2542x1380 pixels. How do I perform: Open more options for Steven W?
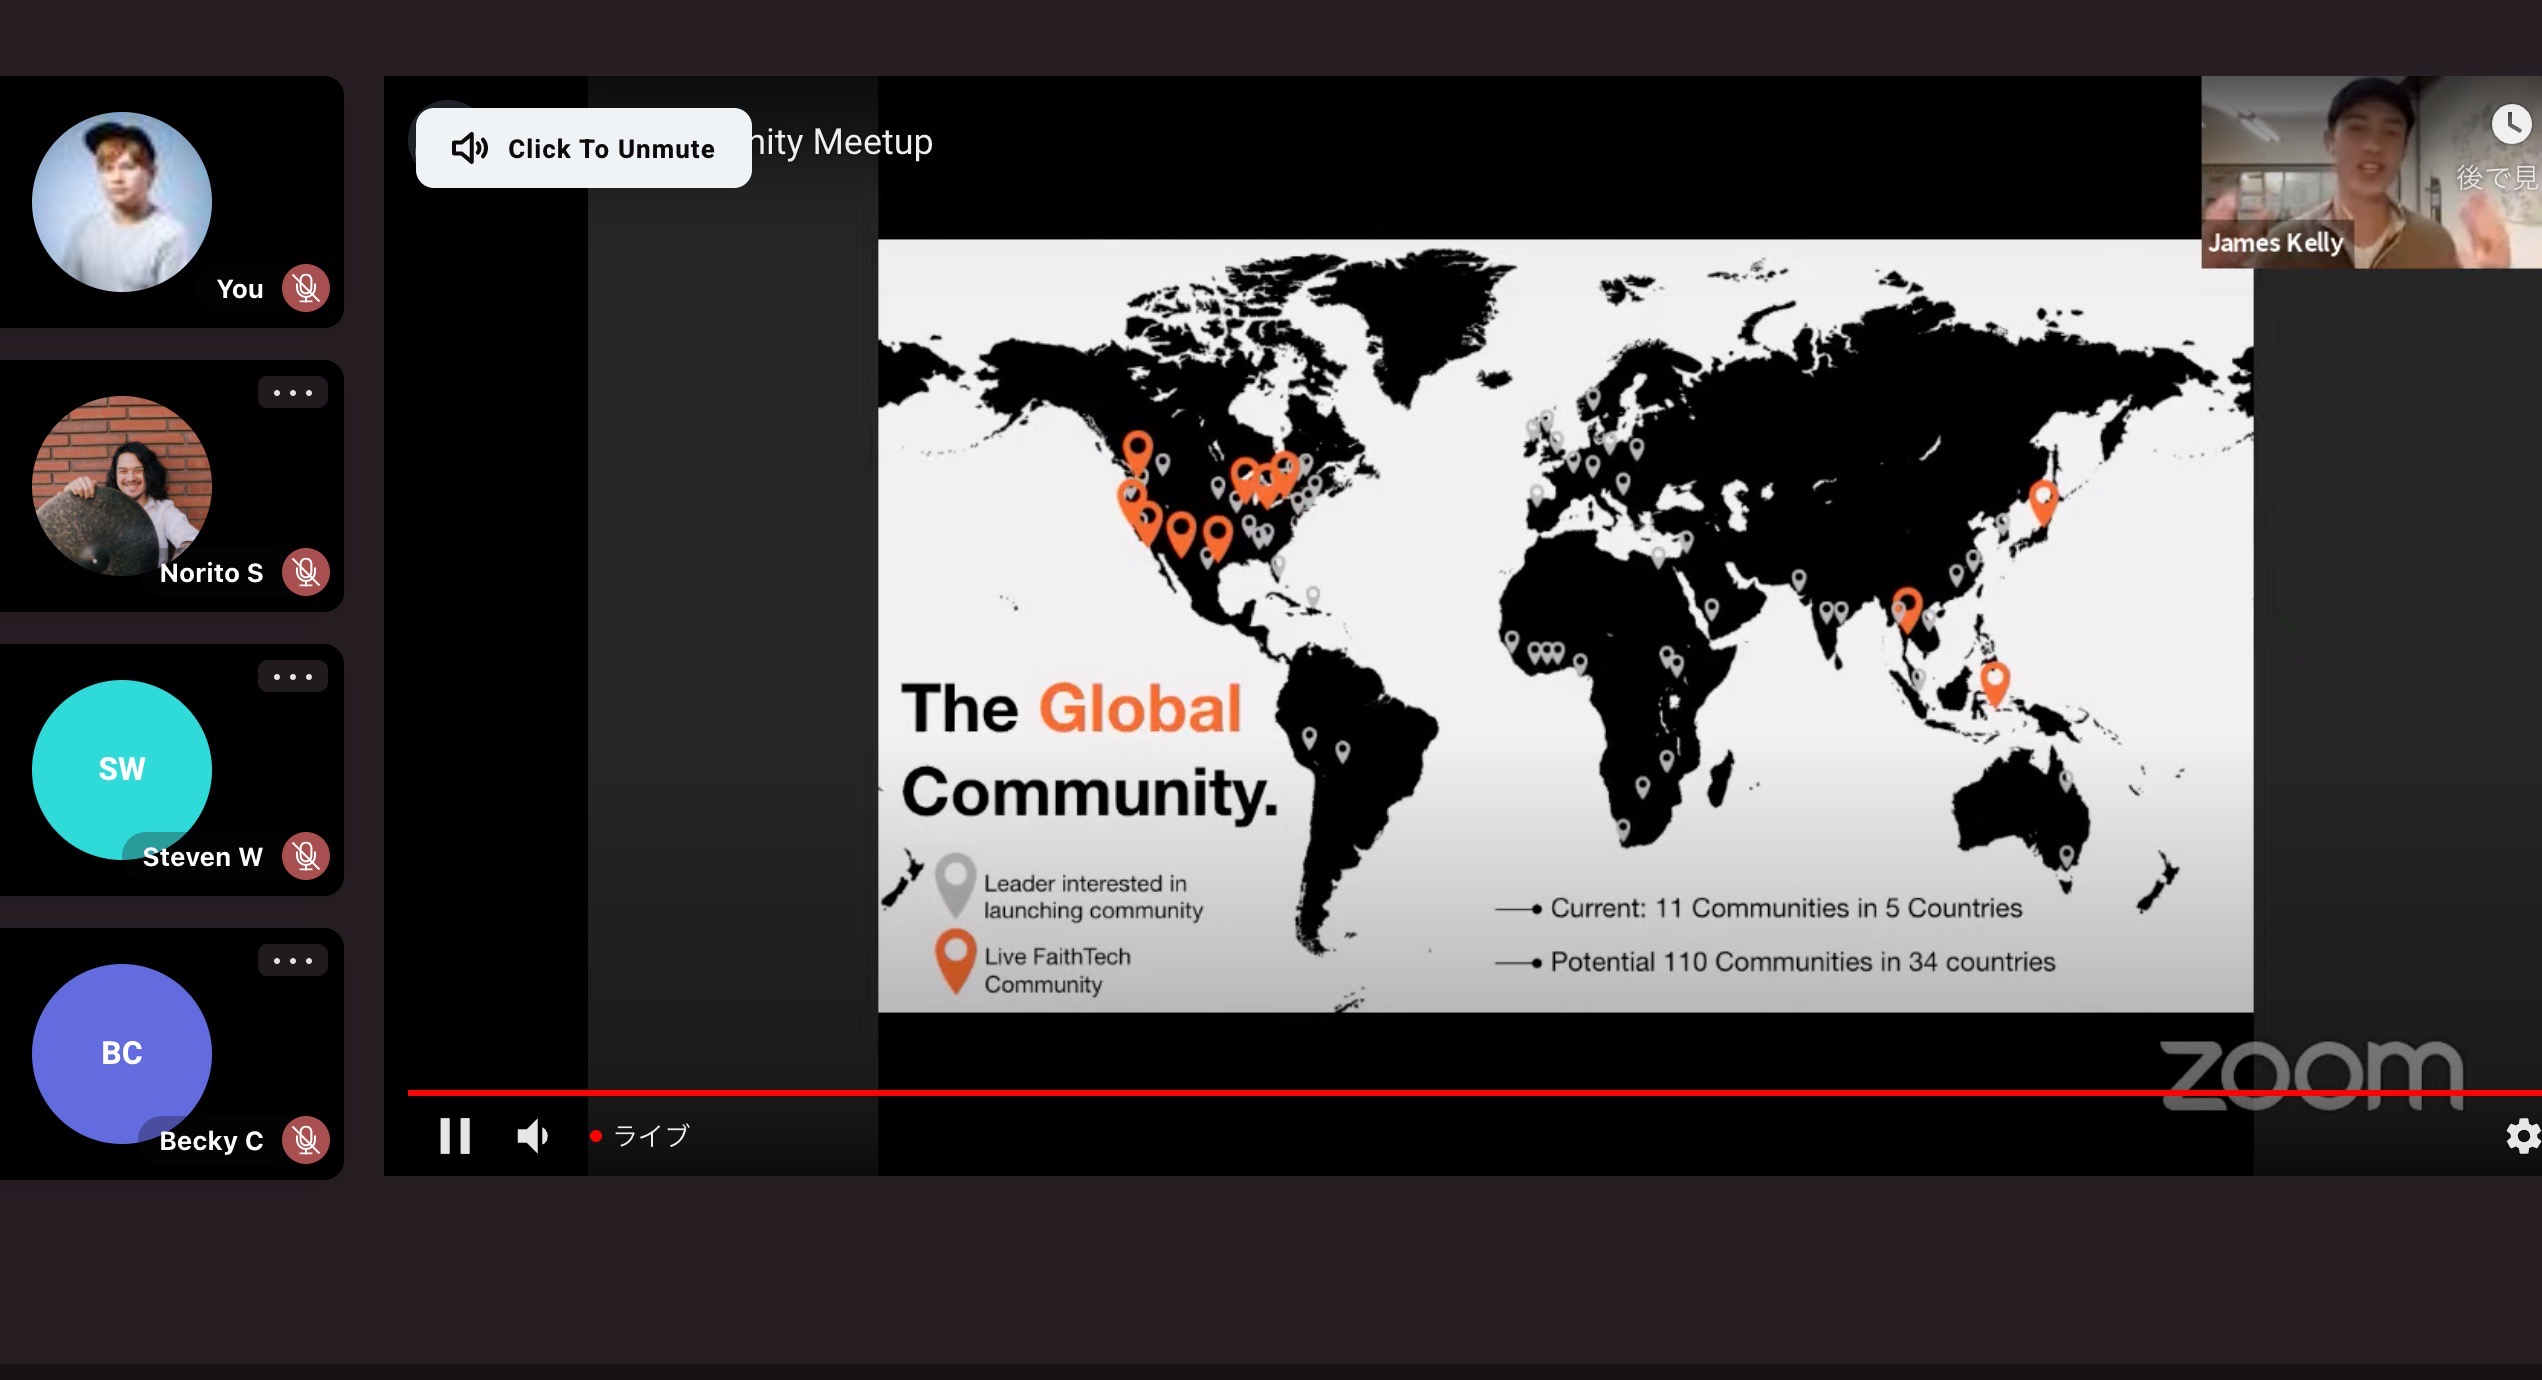point(293,677)
